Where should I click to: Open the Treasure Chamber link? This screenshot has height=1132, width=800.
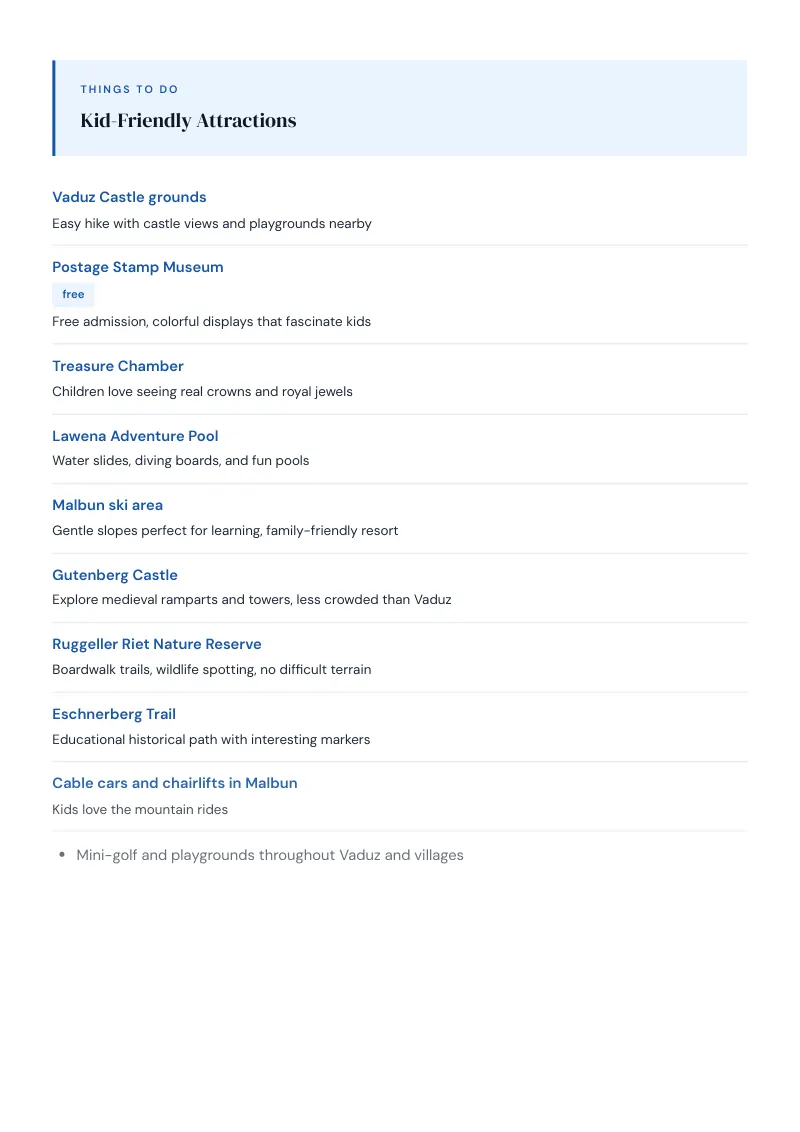click(118, 366)
